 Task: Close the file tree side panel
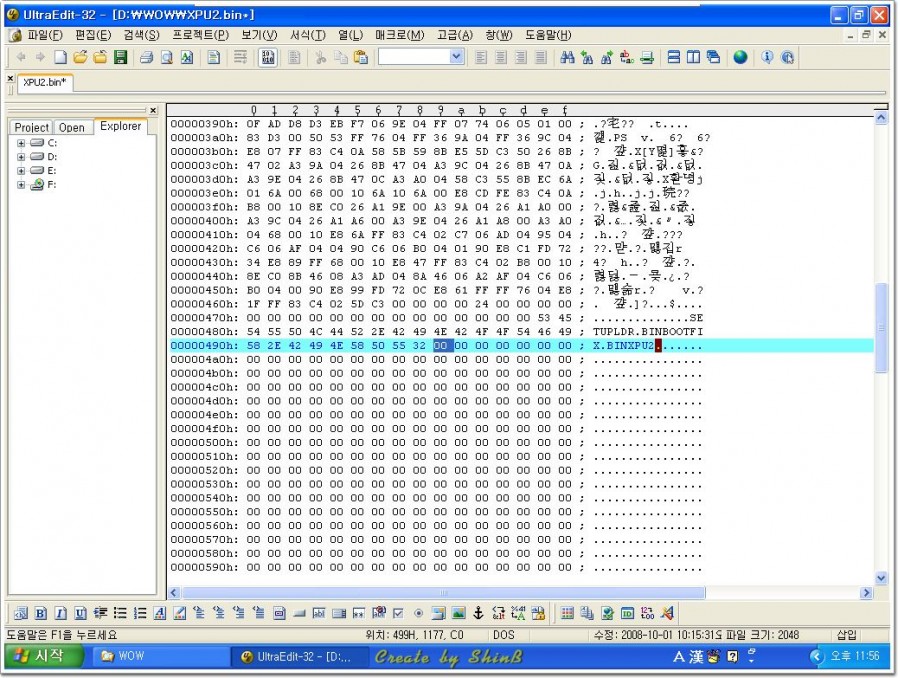(x=153, y=110)
